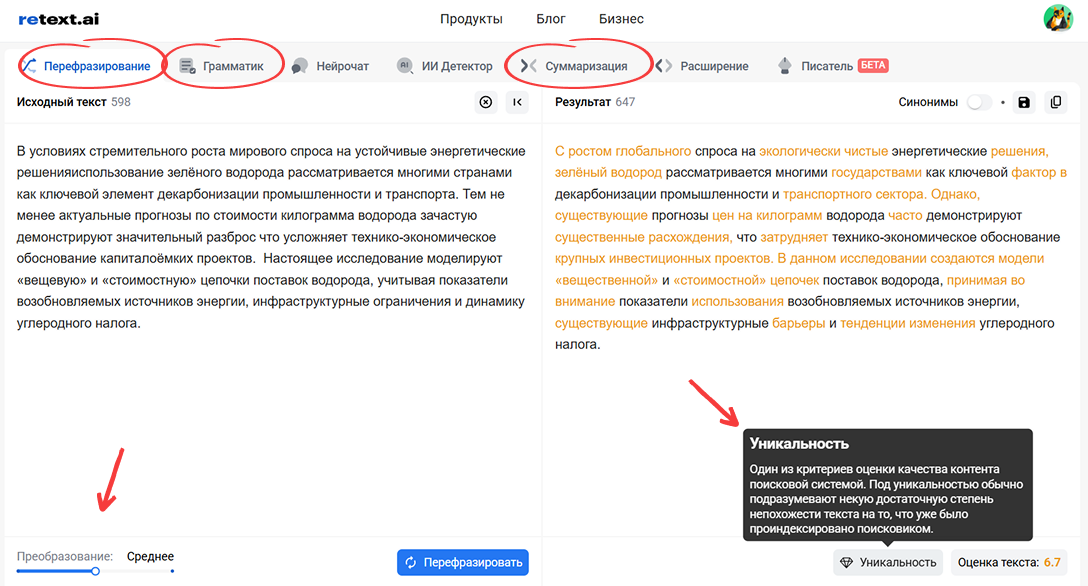
Task: Click the save result icon
Action: (1023, 102)
